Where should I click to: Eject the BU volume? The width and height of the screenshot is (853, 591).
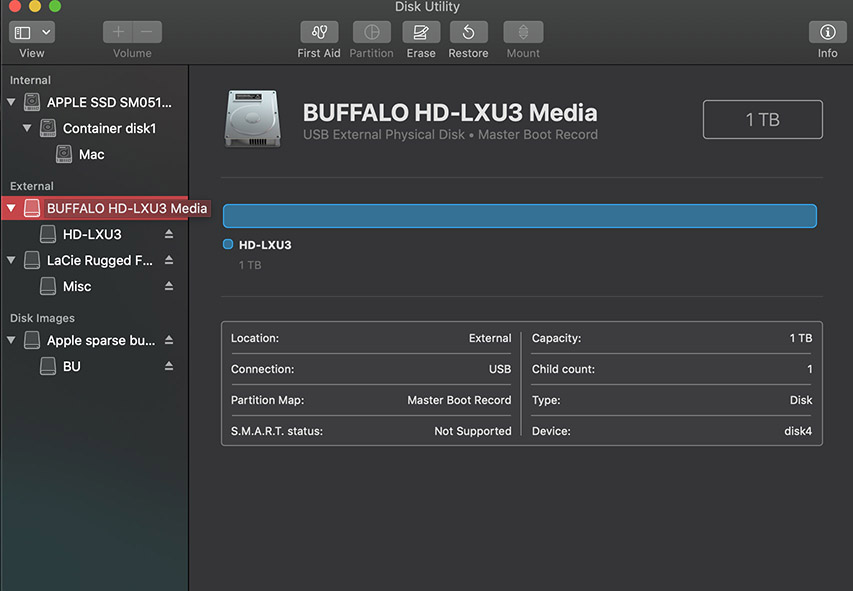click(x=169, y=366)
